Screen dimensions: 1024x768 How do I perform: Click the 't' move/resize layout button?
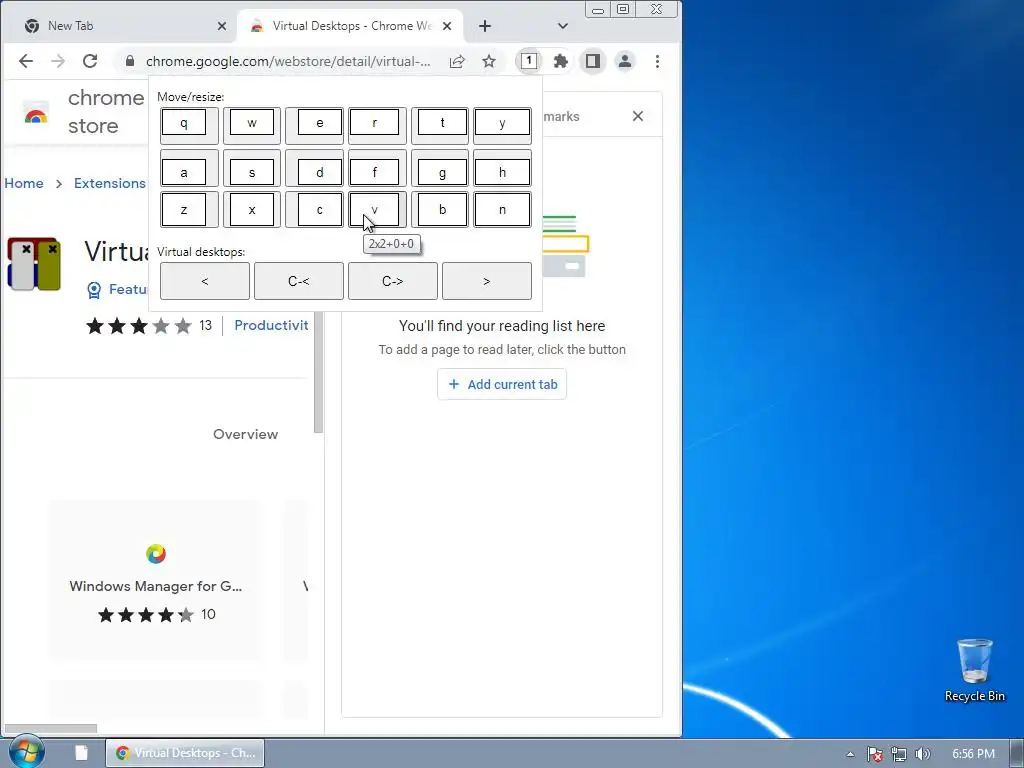[x=440, y=125]
